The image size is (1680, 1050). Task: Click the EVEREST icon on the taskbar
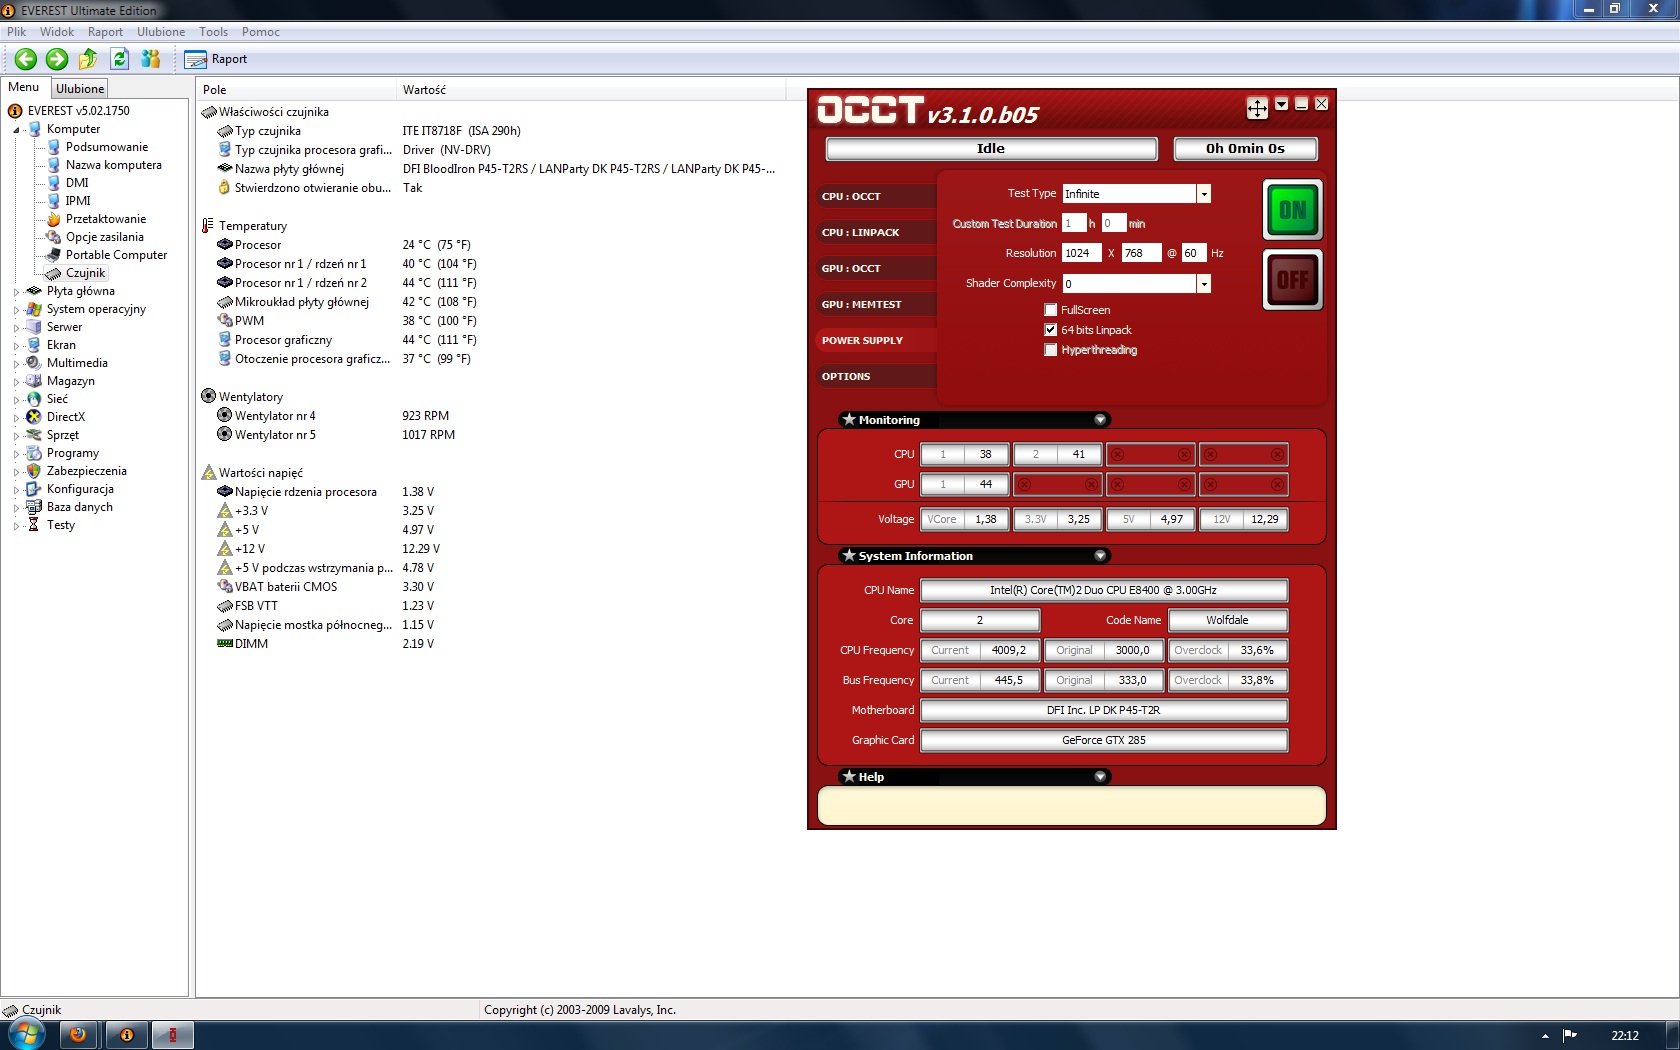tap(127, 1035)
